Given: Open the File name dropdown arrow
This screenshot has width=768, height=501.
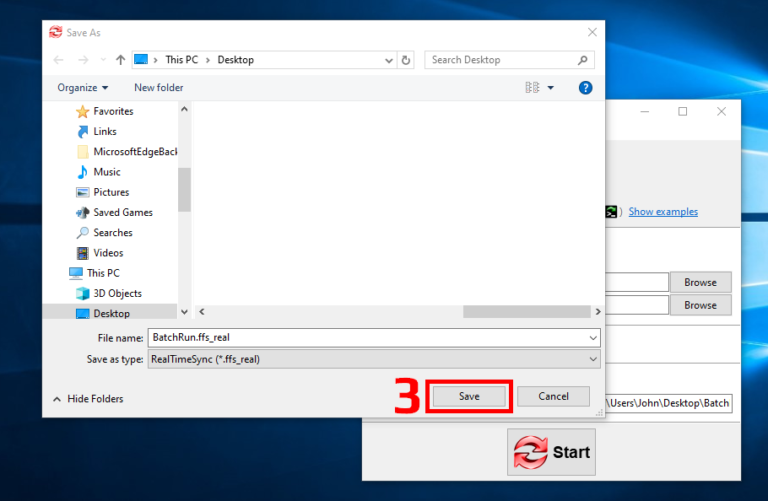Looking at the screenshot, I should click(593, 338).
